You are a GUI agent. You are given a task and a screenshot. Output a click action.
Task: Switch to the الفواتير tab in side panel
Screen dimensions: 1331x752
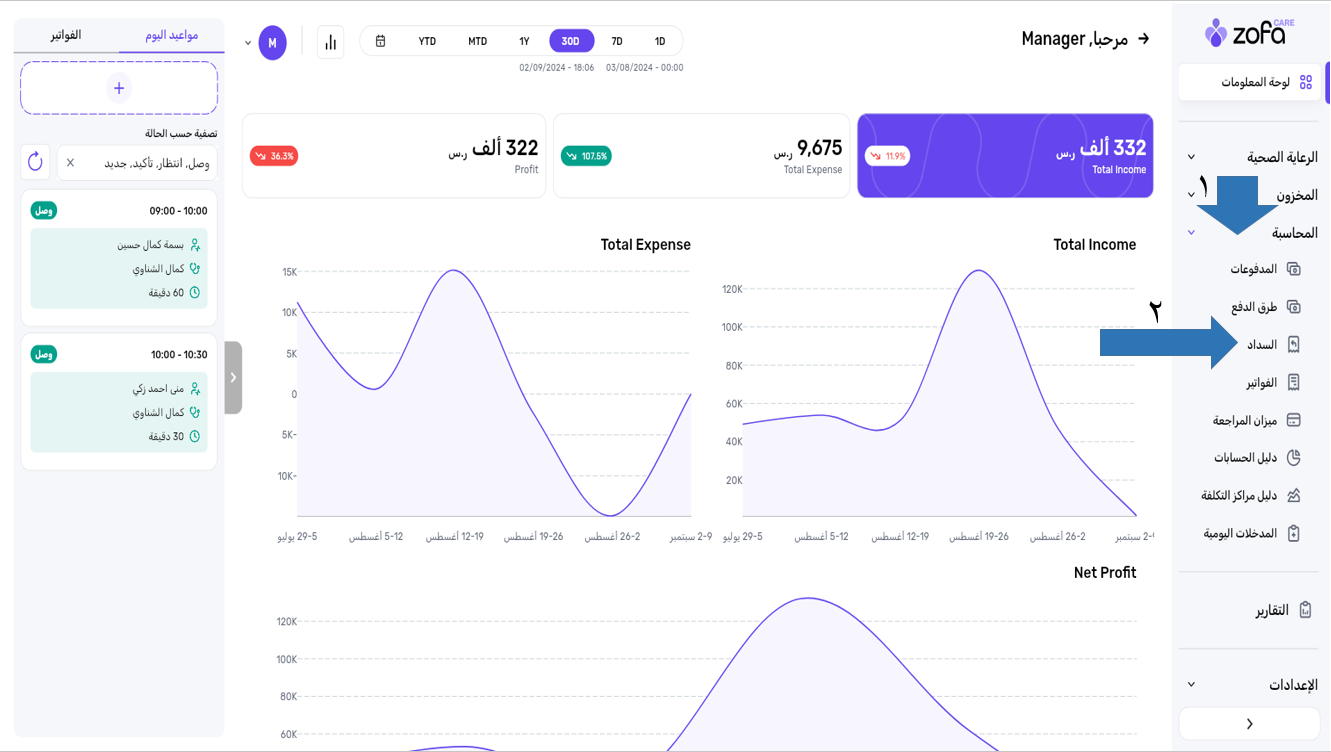point(66,35)
